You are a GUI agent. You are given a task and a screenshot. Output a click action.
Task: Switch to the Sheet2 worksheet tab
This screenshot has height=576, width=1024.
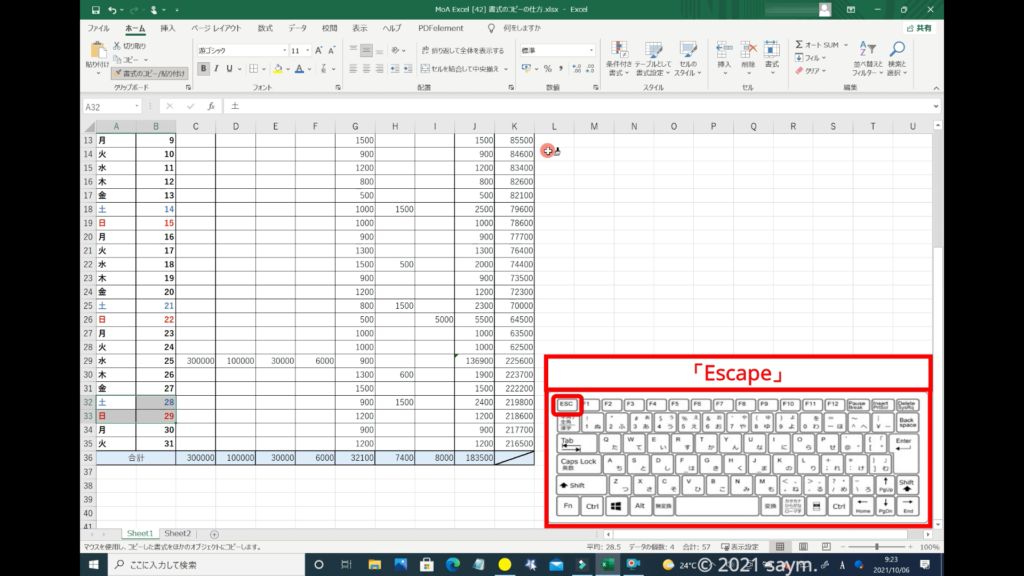click(177, 534)
